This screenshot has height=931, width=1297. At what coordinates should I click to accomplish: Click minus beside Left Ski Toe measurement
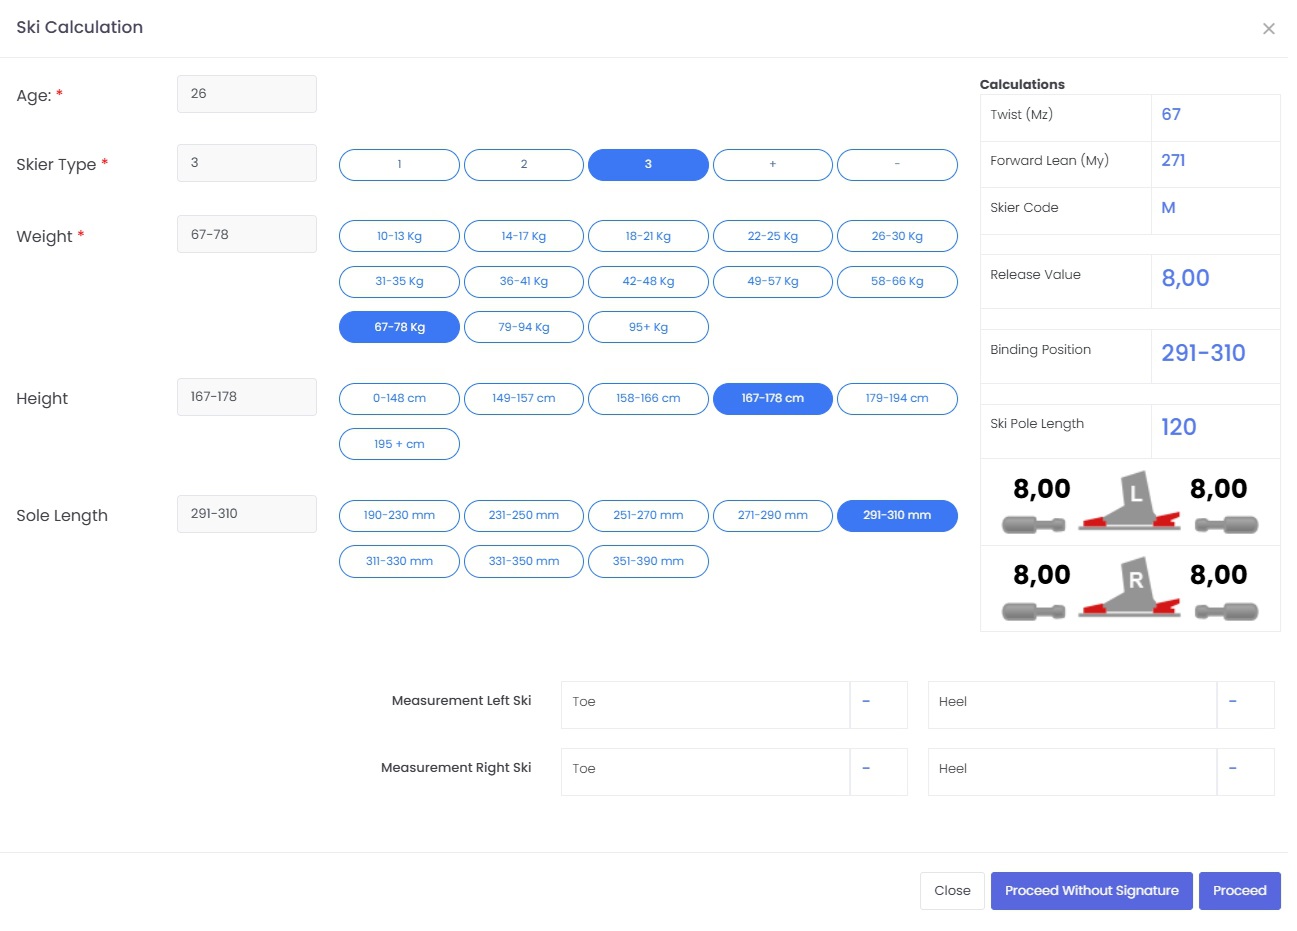point(866,703)
